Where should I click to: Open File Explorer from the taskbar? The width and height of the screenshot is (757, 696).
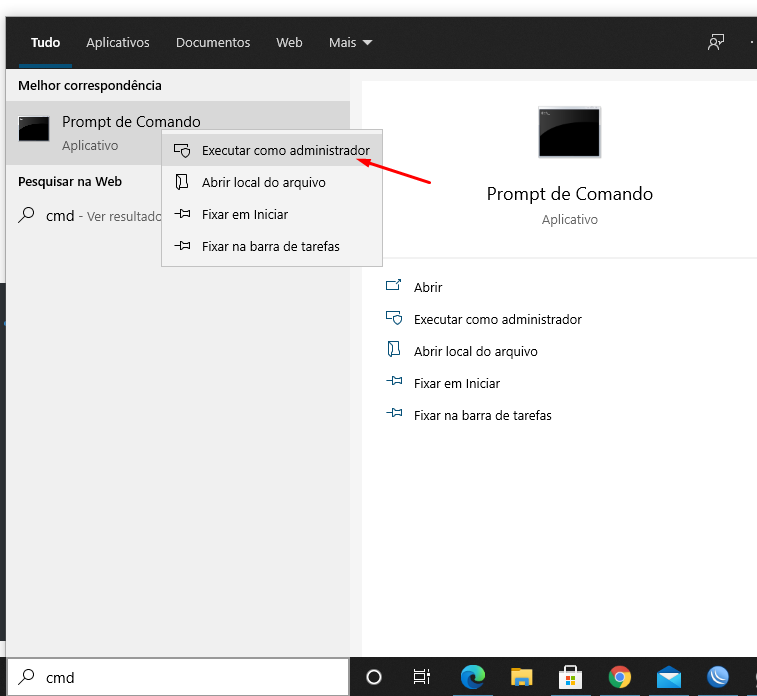521,677
